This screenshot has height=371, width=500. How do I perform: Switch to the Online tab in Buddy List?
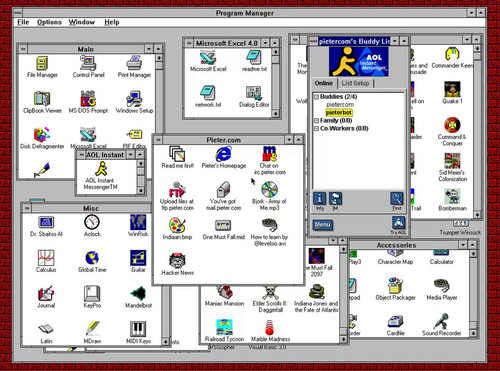(324, 83)
